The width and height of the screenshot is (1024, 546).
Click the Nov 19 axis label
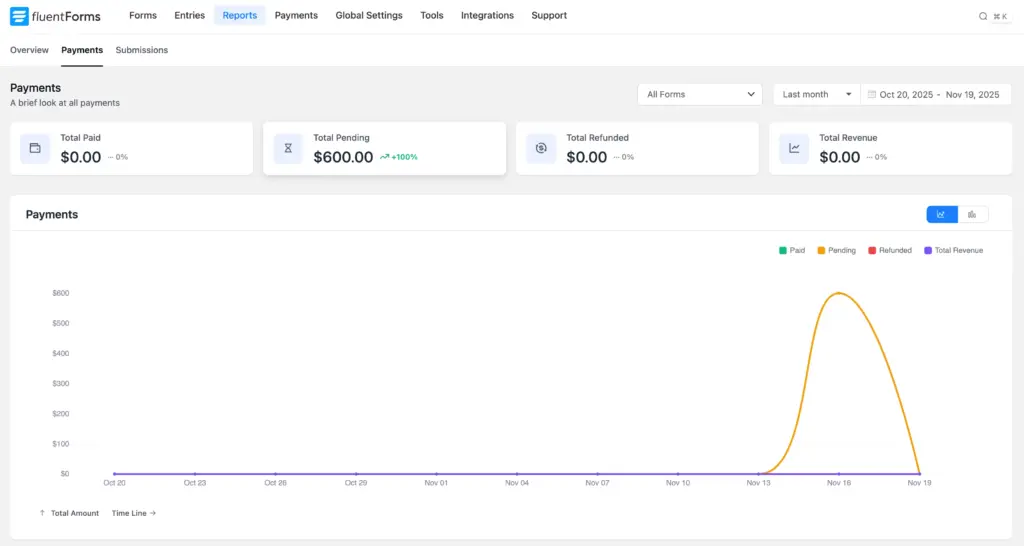[920, 483]
